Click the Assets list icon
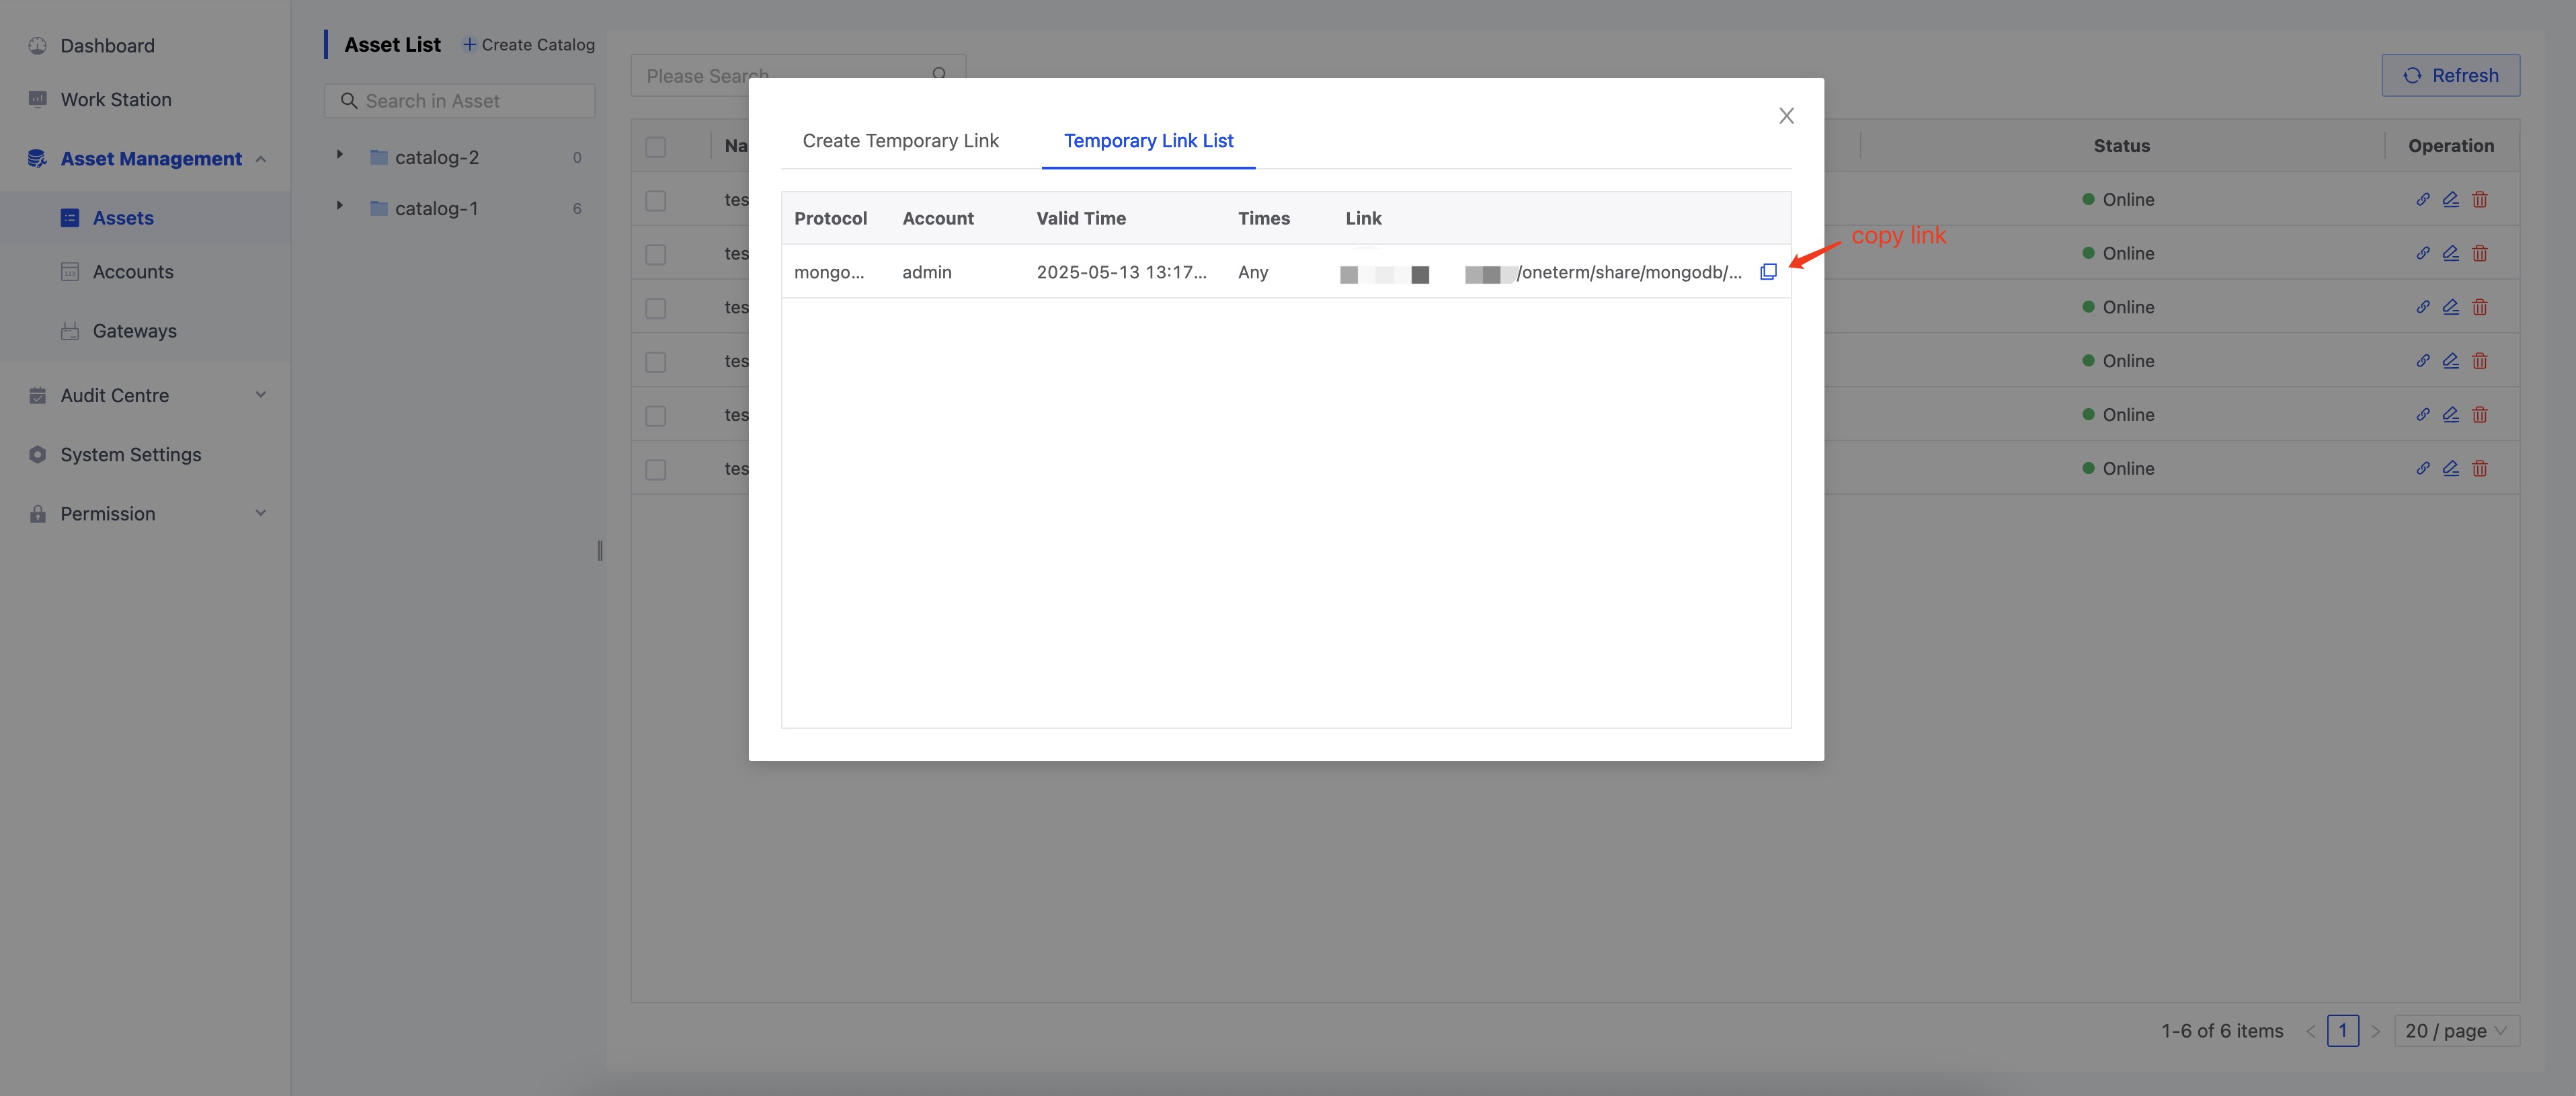 pos(70,218)
